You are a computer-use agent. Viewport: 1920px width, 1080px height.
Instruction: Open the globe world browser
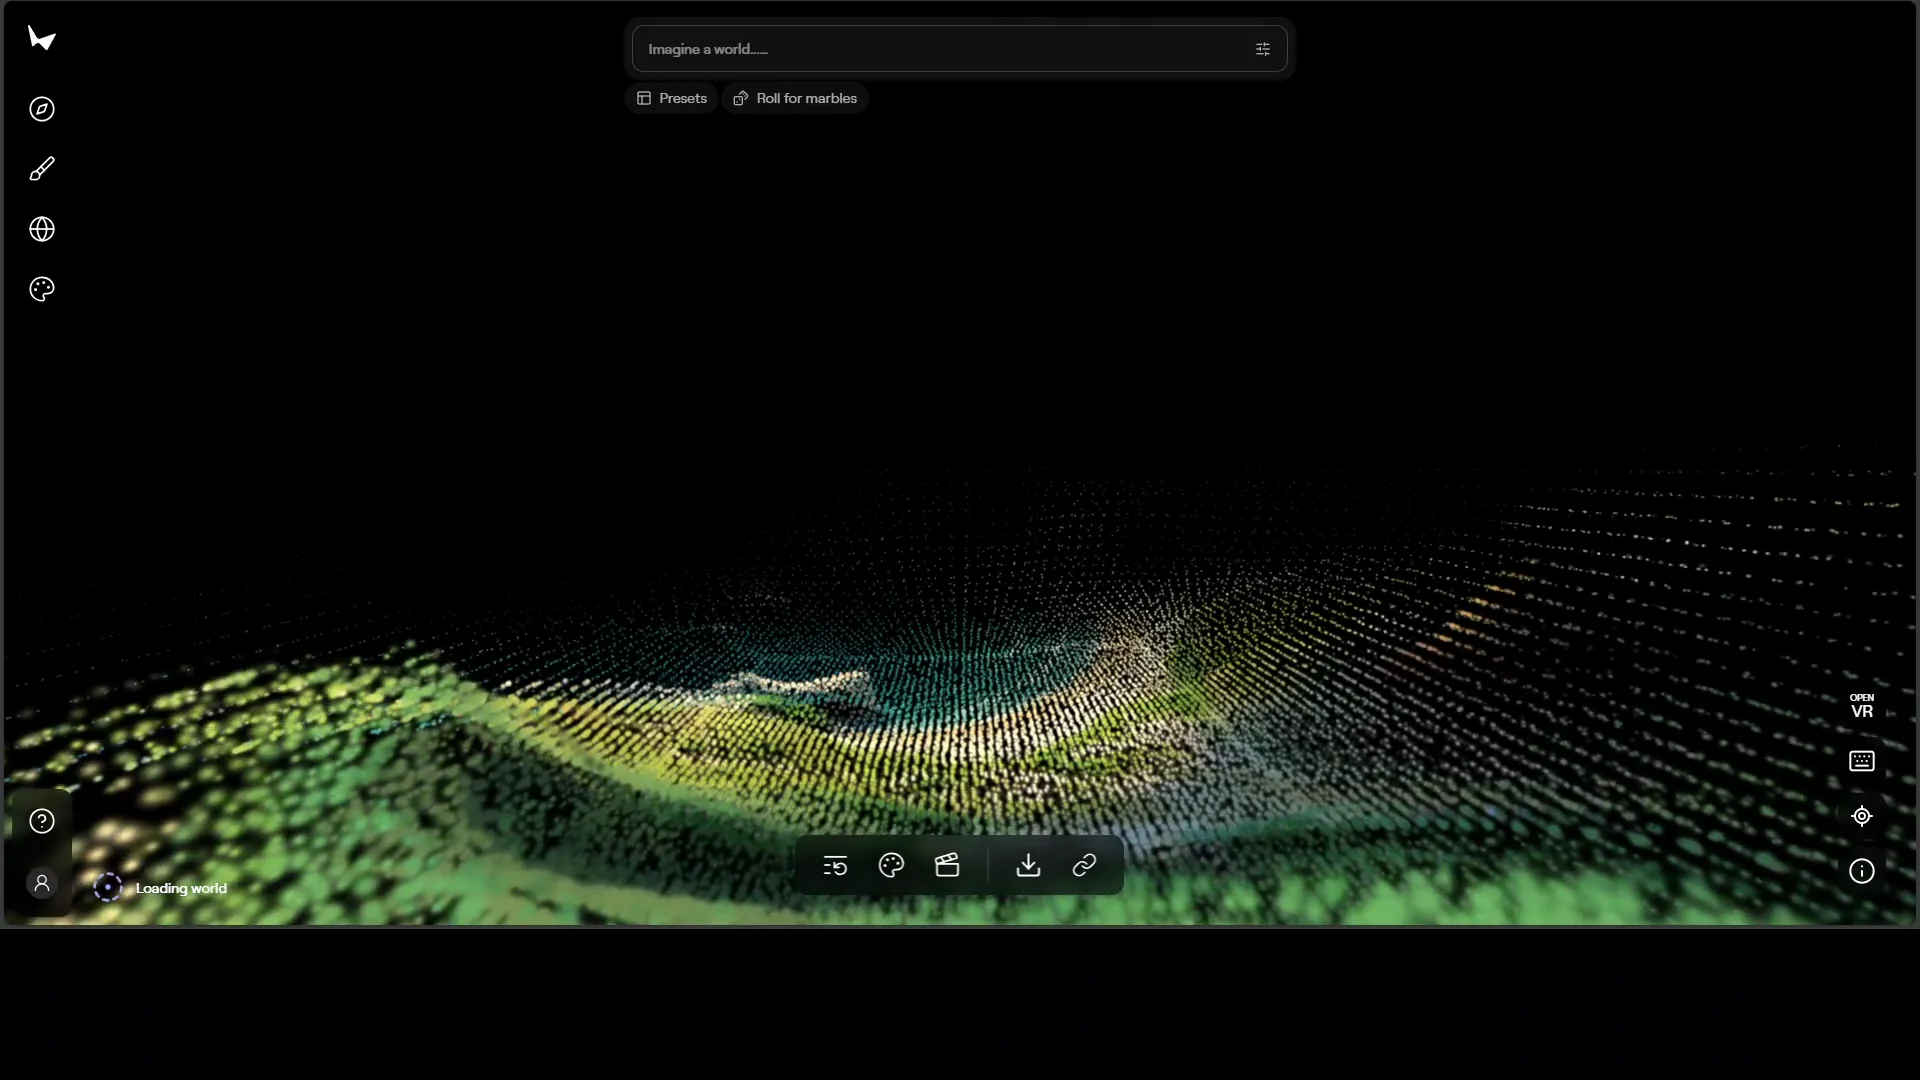tap(41, 229)
